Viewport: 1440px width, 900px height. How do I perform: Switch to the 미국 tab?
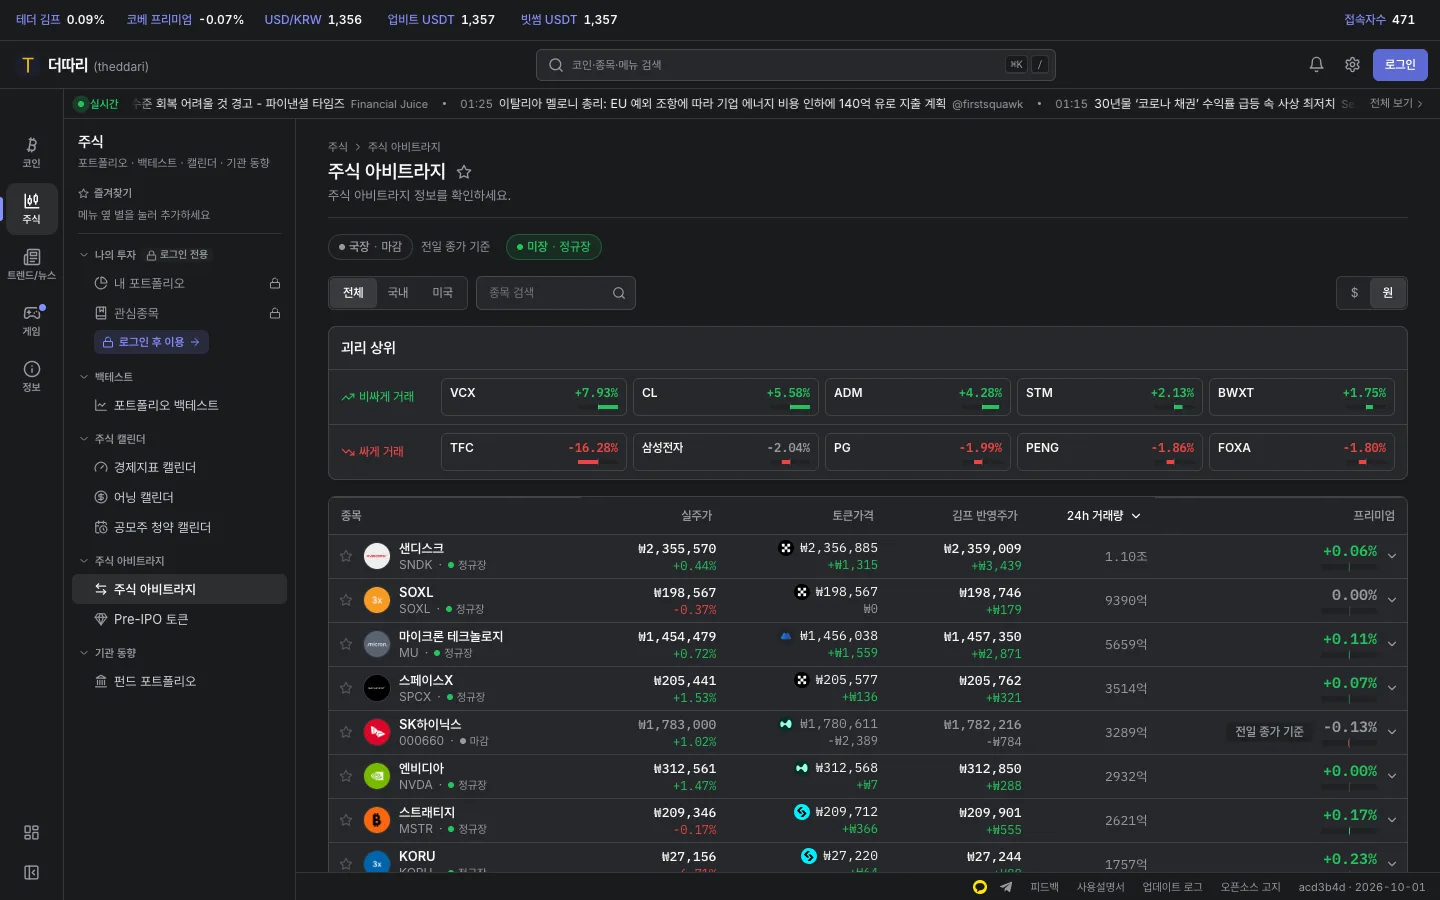pos(443,293)
